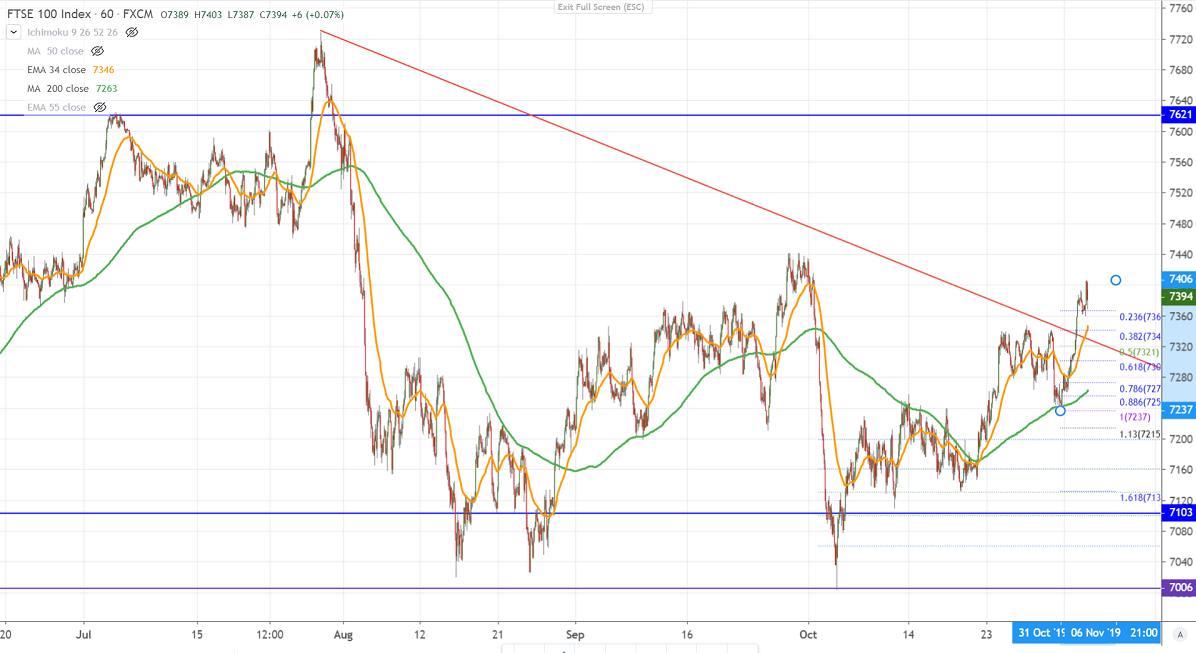Click the 7237 blue price label

click(1179, 410)
